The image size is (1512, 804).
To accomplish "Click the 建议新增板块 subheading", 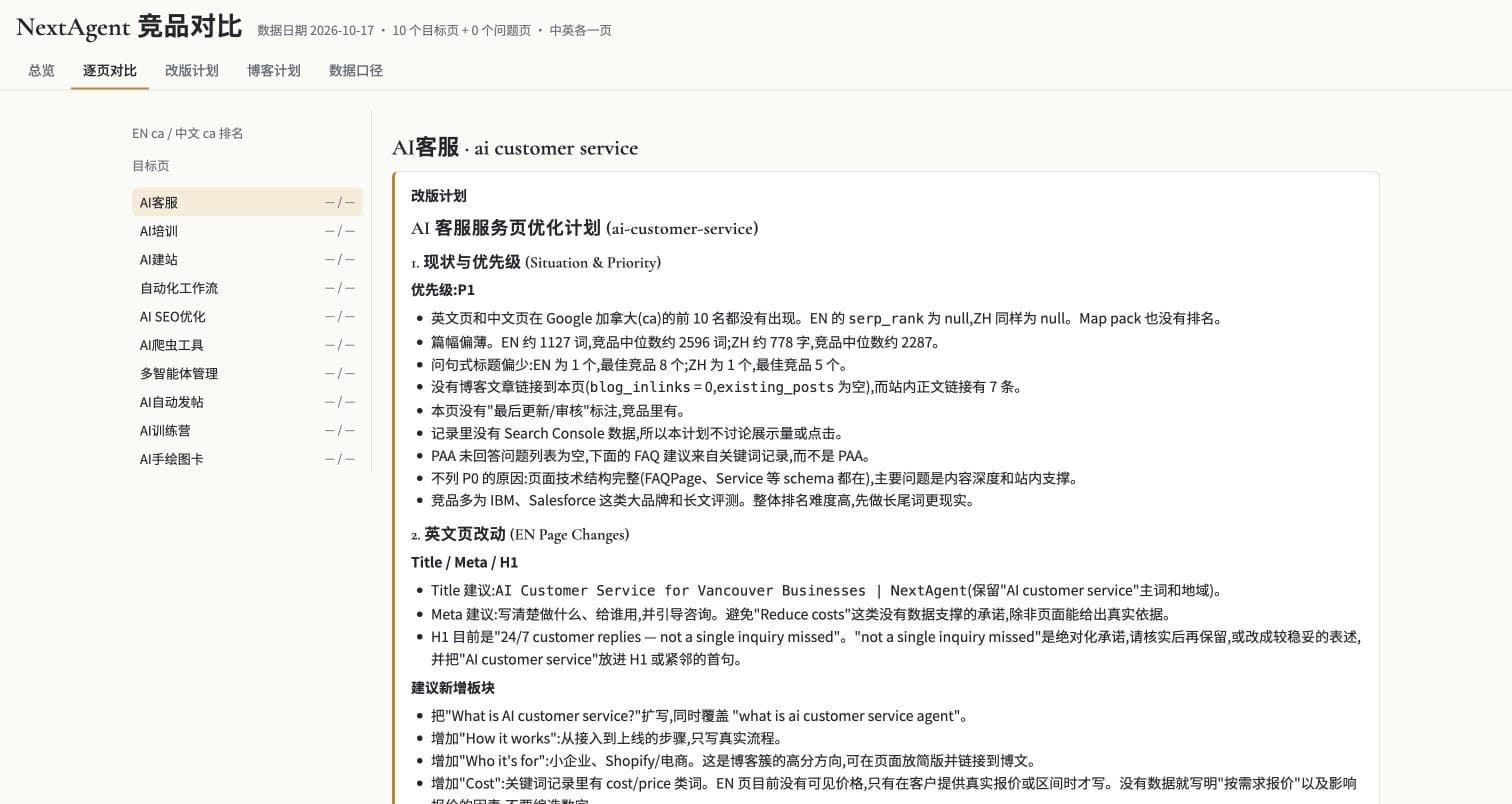I will pos(453,688).
